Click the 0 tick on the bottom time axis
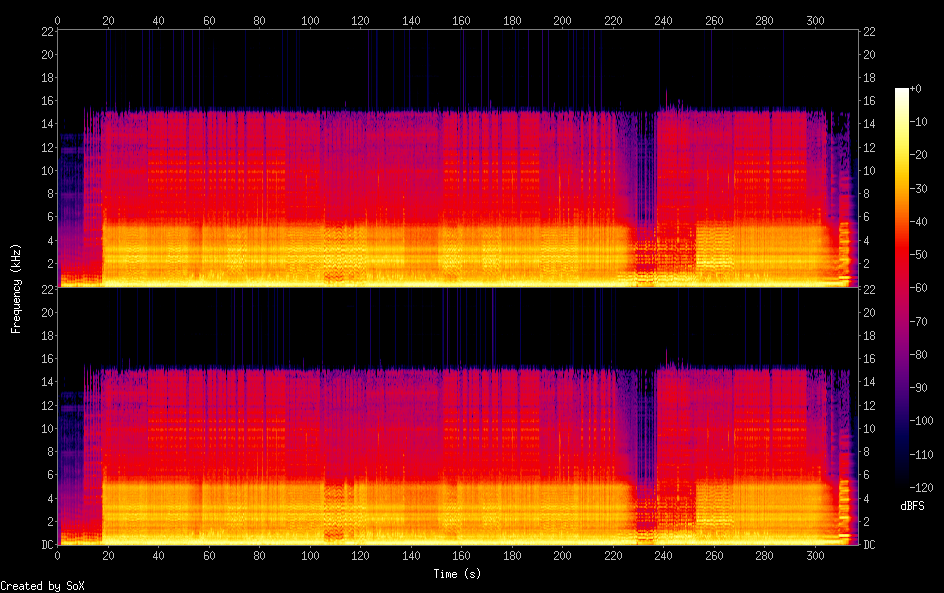944x593 pixels. click(58, 555)
